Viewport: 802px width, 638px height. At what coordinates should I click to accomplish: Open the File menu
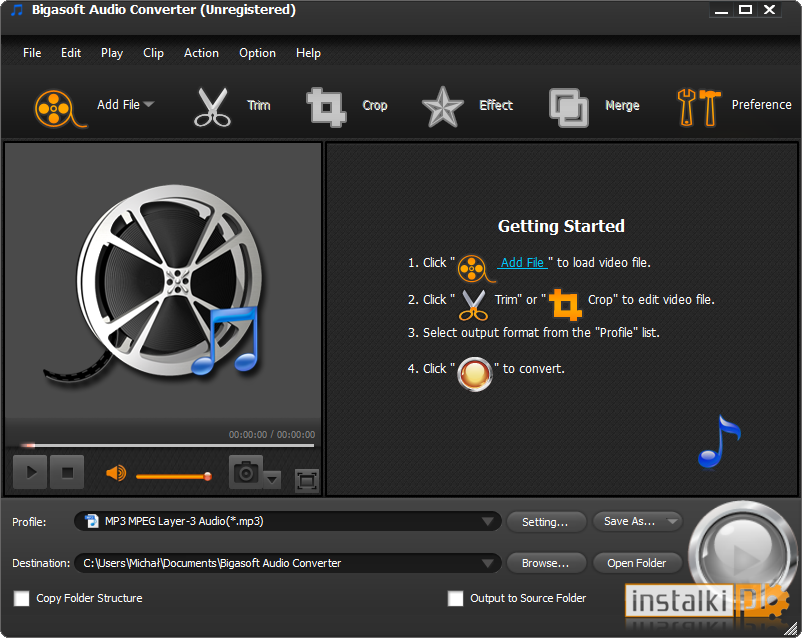coord(32,53)
